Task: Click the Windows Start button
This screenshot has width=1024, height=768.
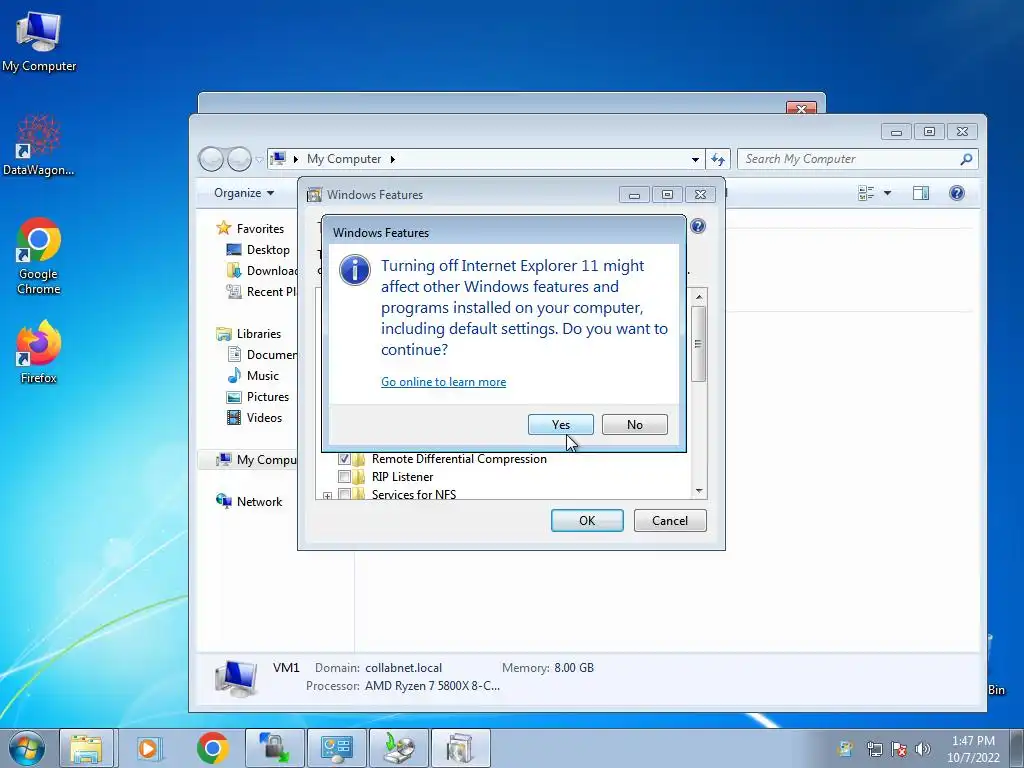Action: coord(26,748)
